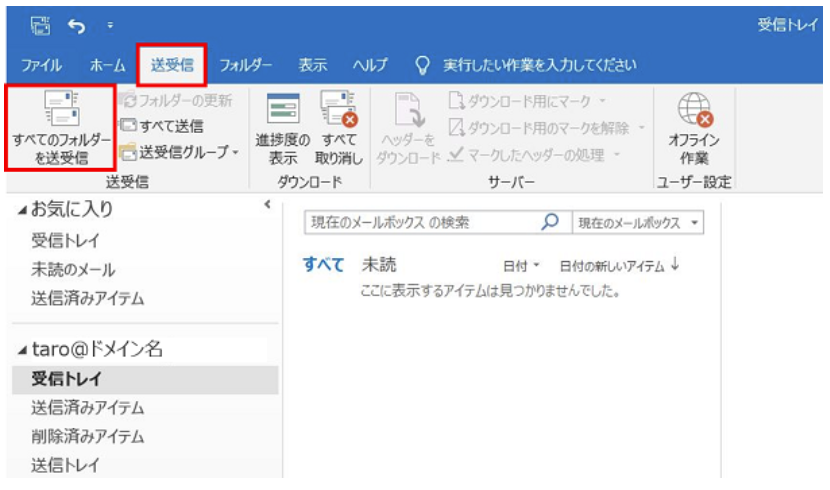
Task: Show All messages filter (すべて)
Action: [x=323, y=265]
